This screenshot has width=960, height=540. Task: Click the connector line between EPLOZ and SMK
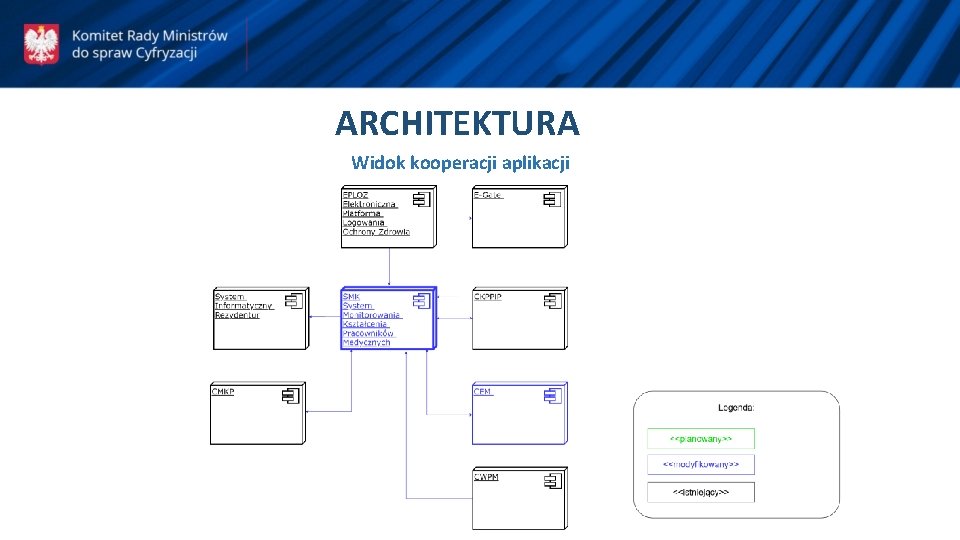389,267
